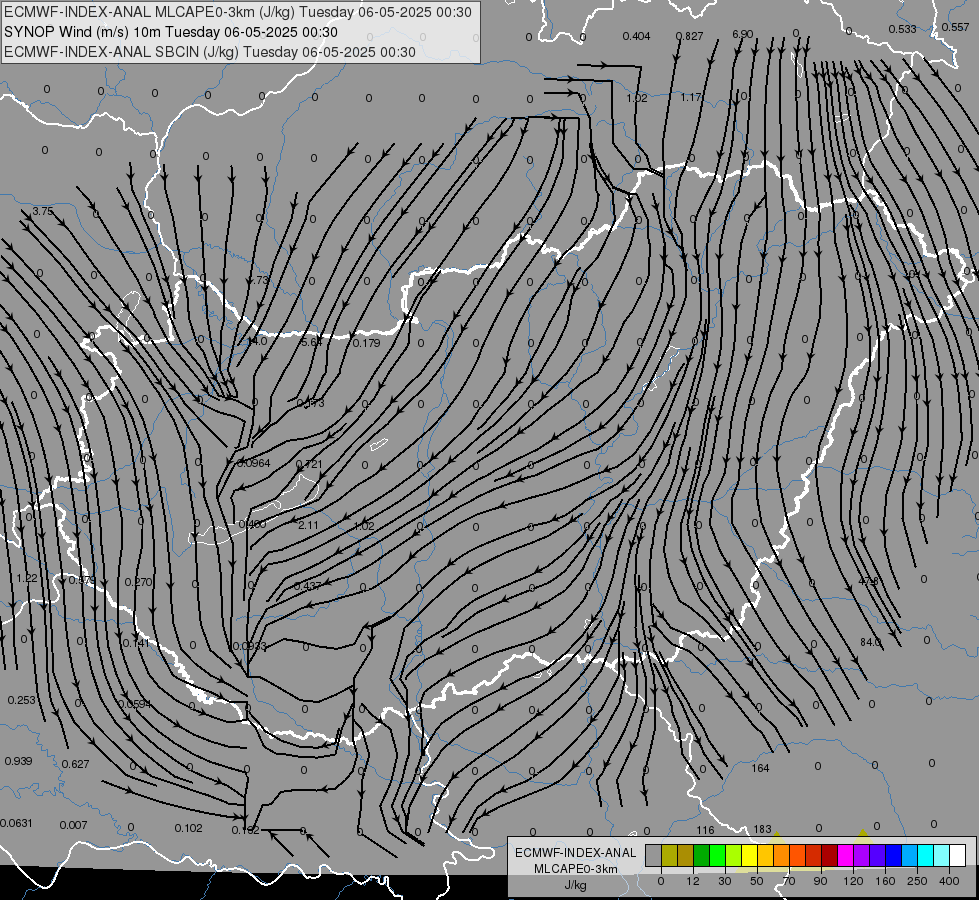Image resolution: width=979 pixels, height=900 pixels.
Task: Click the 0.721 map value
Action: click(x=309, y=463)
